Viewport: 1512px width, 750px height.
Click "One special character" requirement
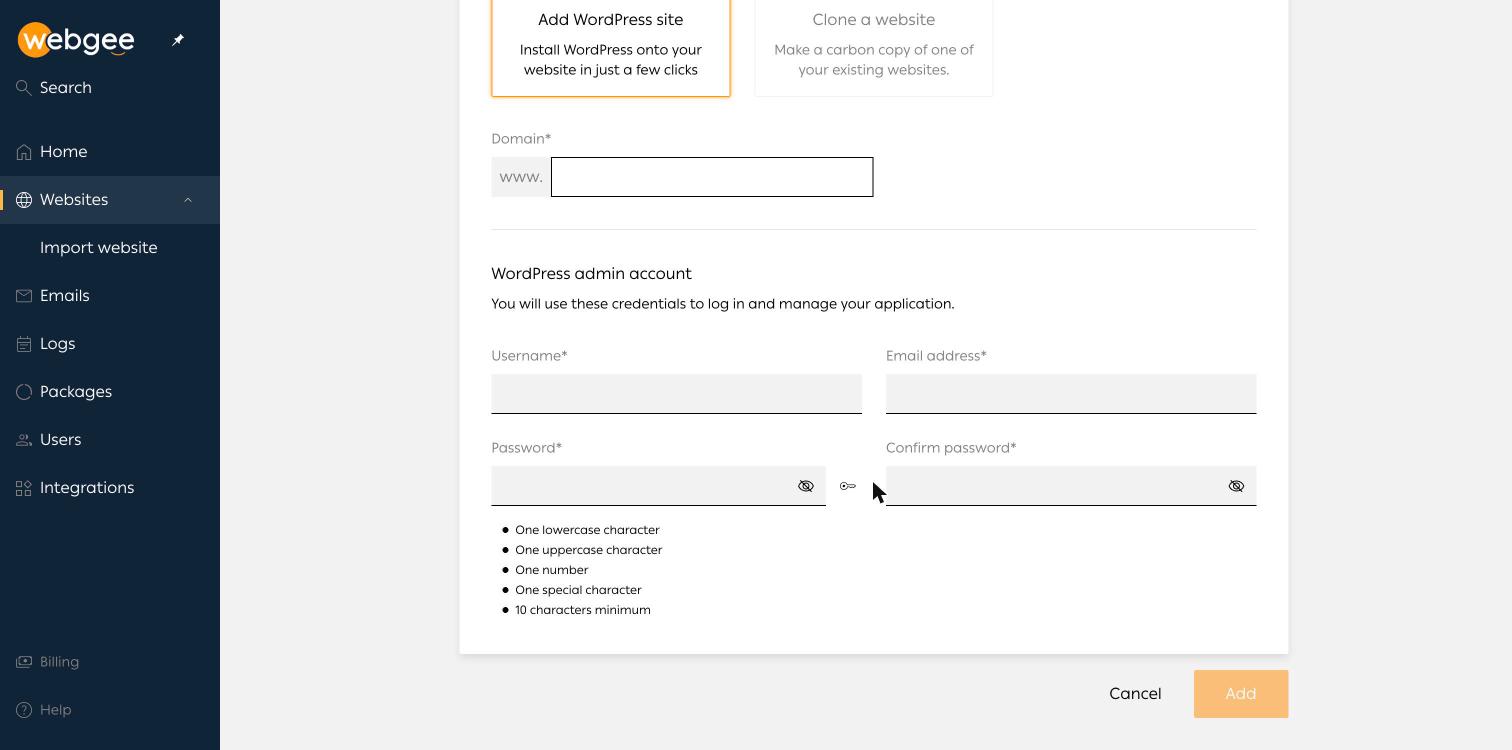coord(578,590)
